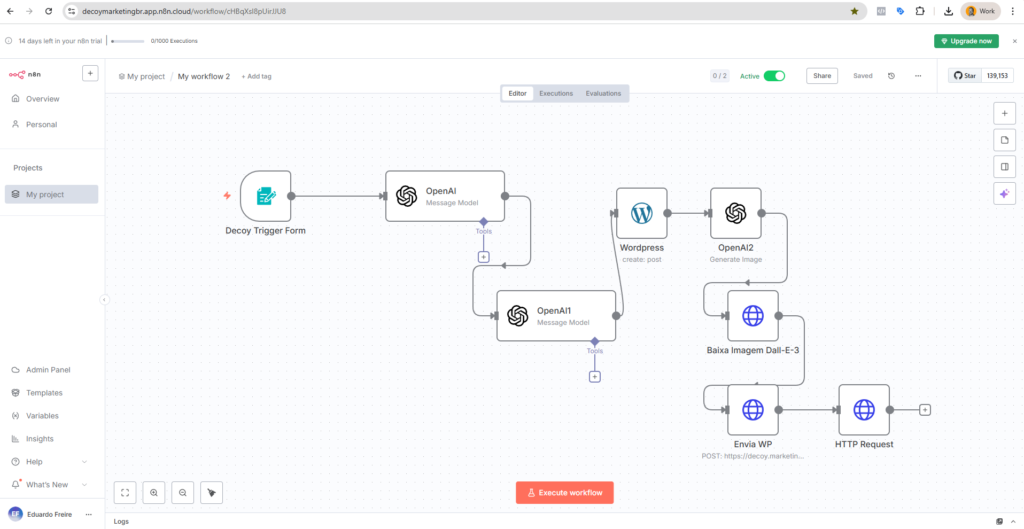Click the fit-to-view canvas icon
Image resolution: width=1024 pixels, height=529 pixels.
pos(125,492)
